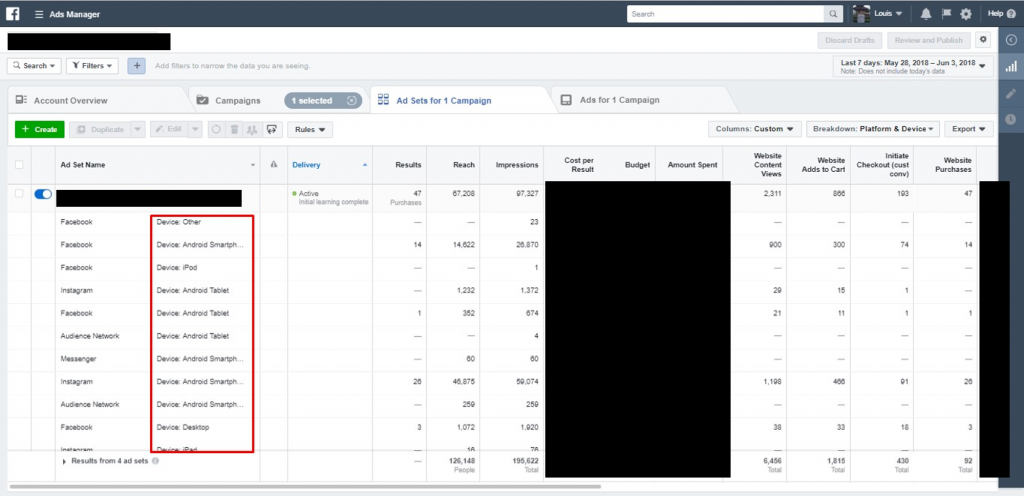Click the Device: Desktop row label
The width and height of the screenshot is (1024, 496).
click(x=183, y=427)
